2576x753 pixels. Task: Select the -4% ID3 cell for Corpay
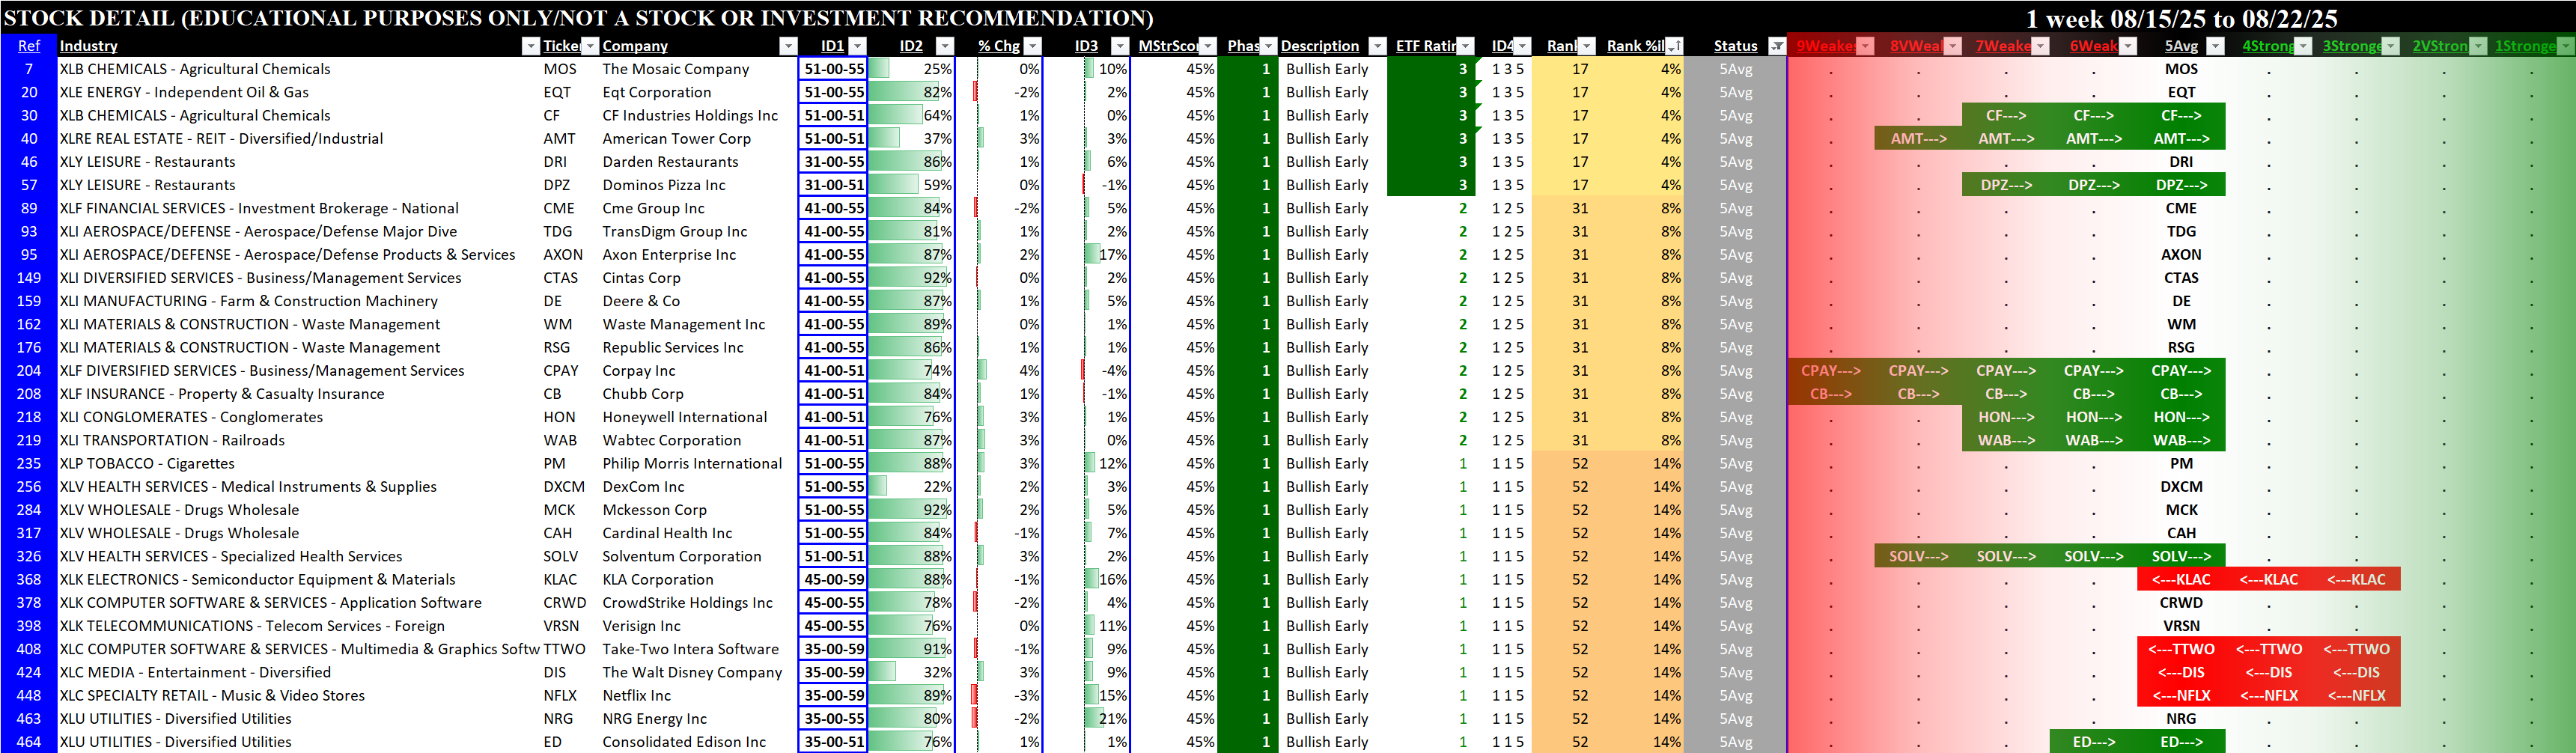click(1086, 371)
